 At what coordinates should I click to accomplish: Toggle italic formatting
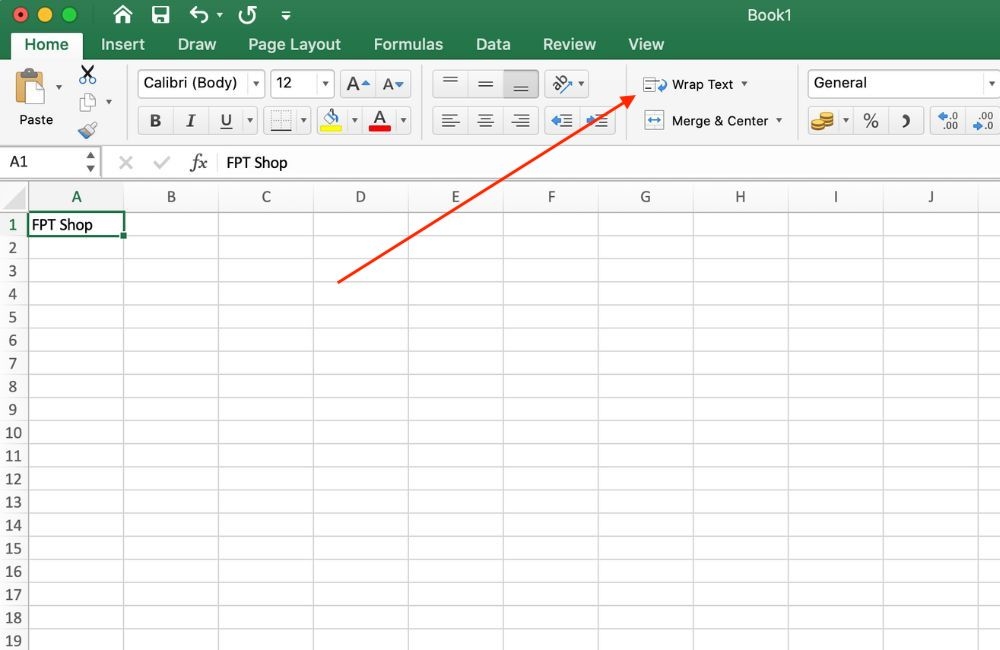[190, 120]
